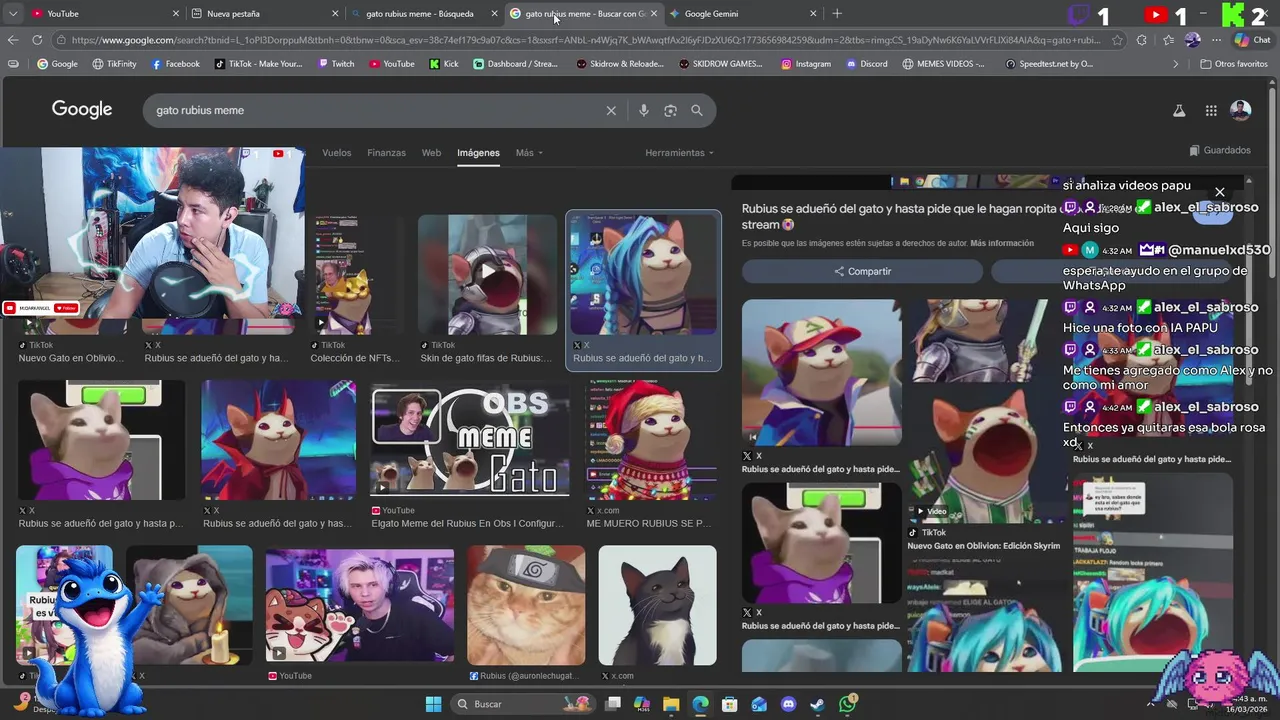1280x720 pixels.
Task: Open File Explorer from the taskbar
Action: point(671,704)
